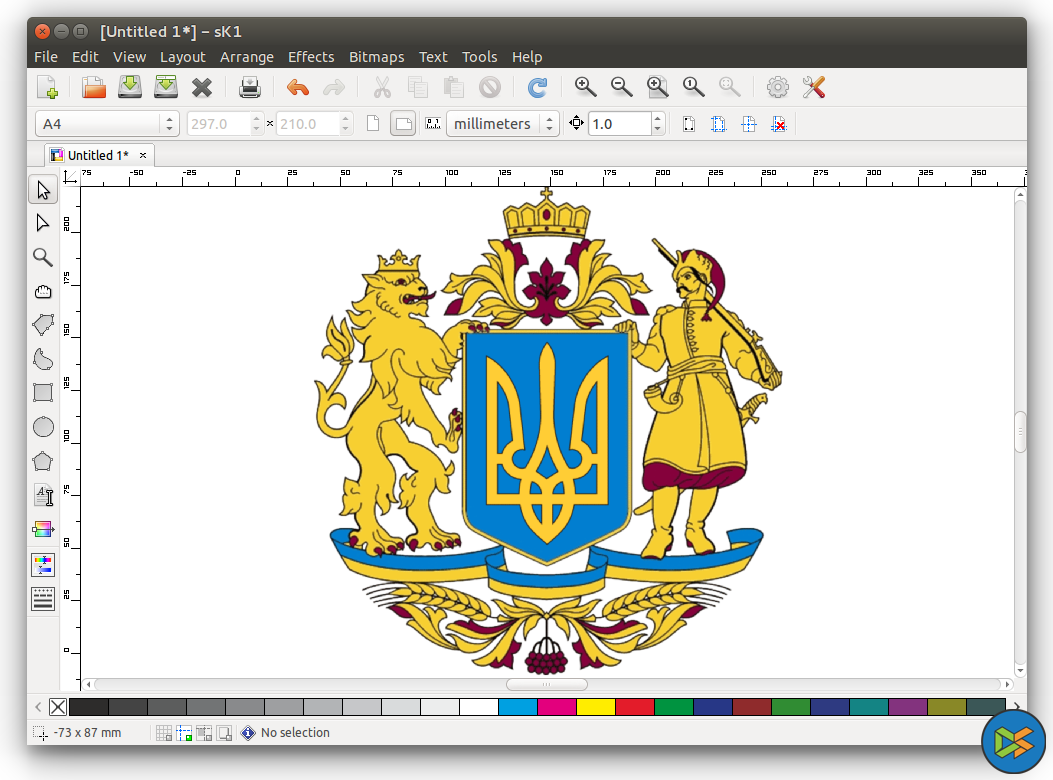
Task: Switch to the Untitled 1* document tab
Action: 98,155
